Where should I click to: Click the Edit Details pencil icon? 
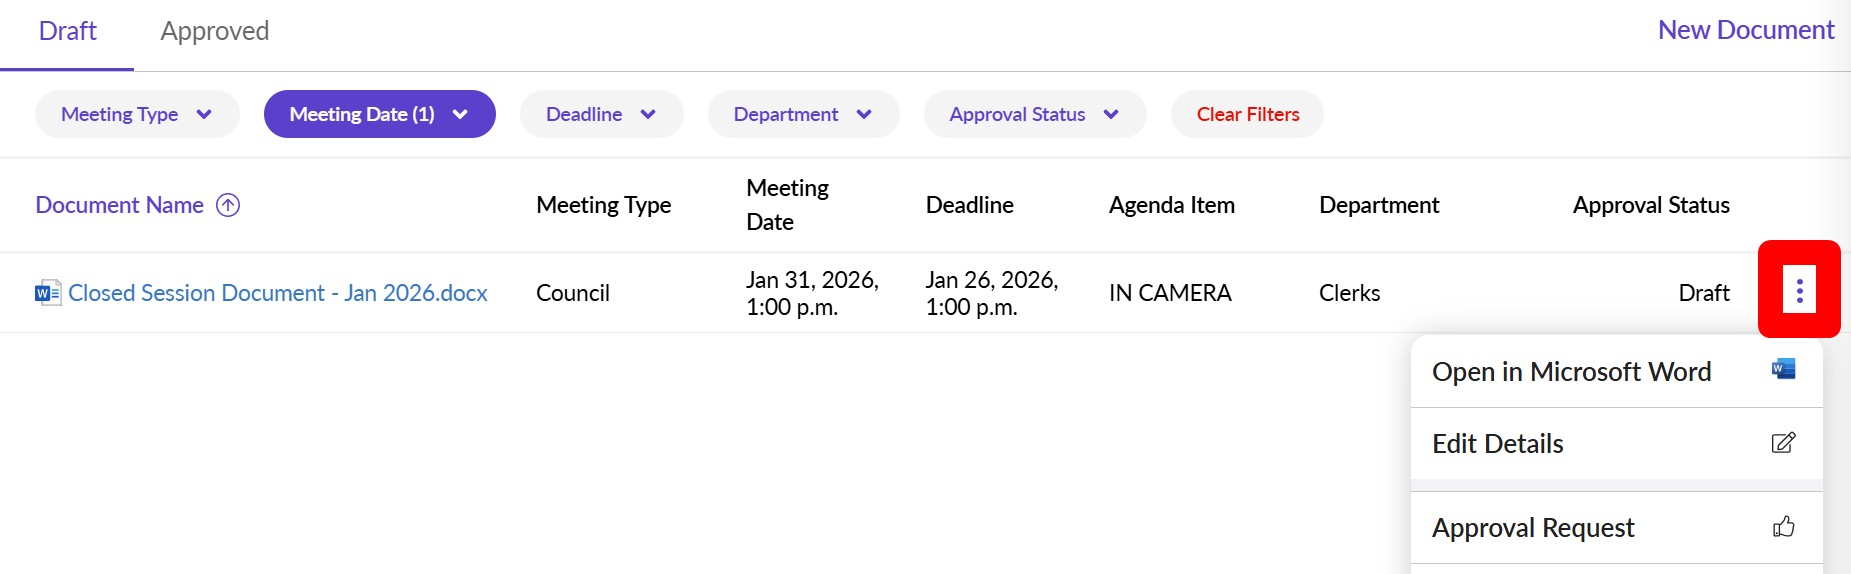pyautogui.click(x=1783, y=443)
